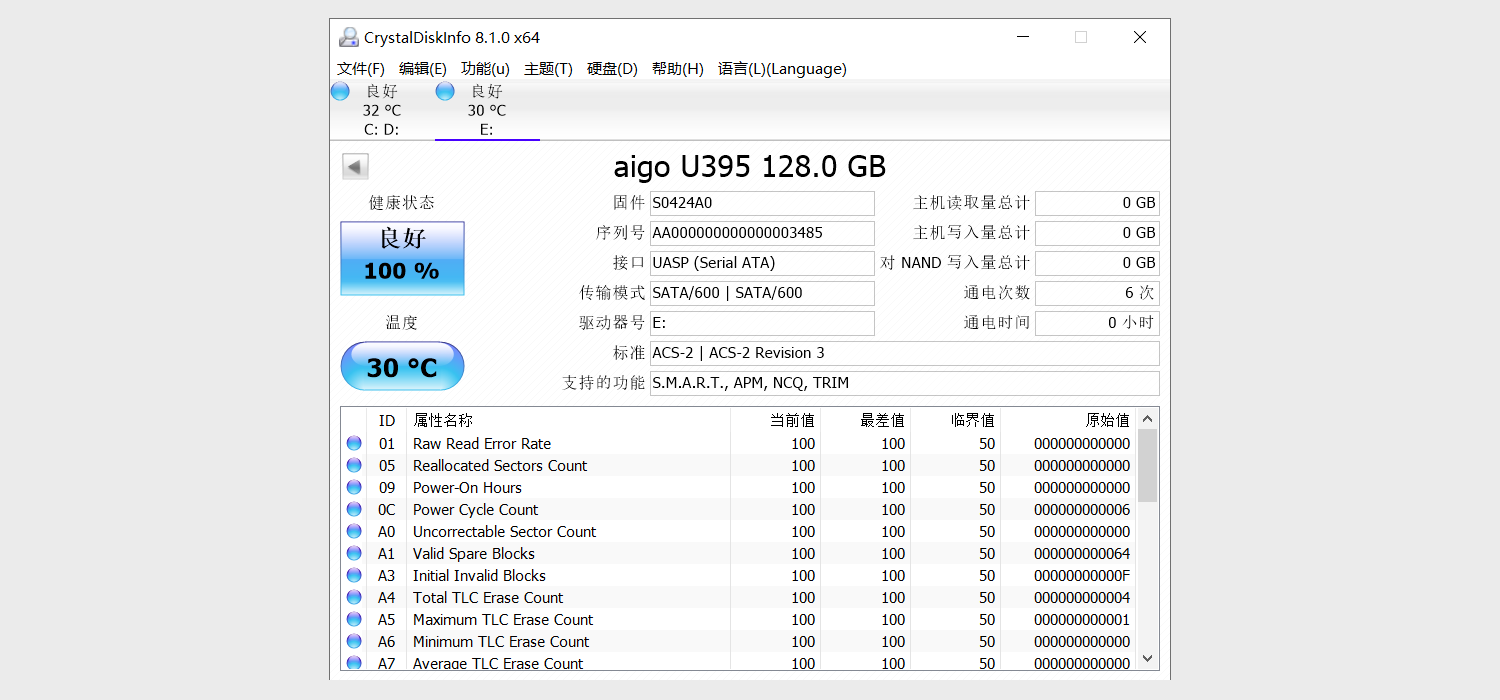Click the blue status orb for E: disk
1500x700 pixels.
click(445, 91)
